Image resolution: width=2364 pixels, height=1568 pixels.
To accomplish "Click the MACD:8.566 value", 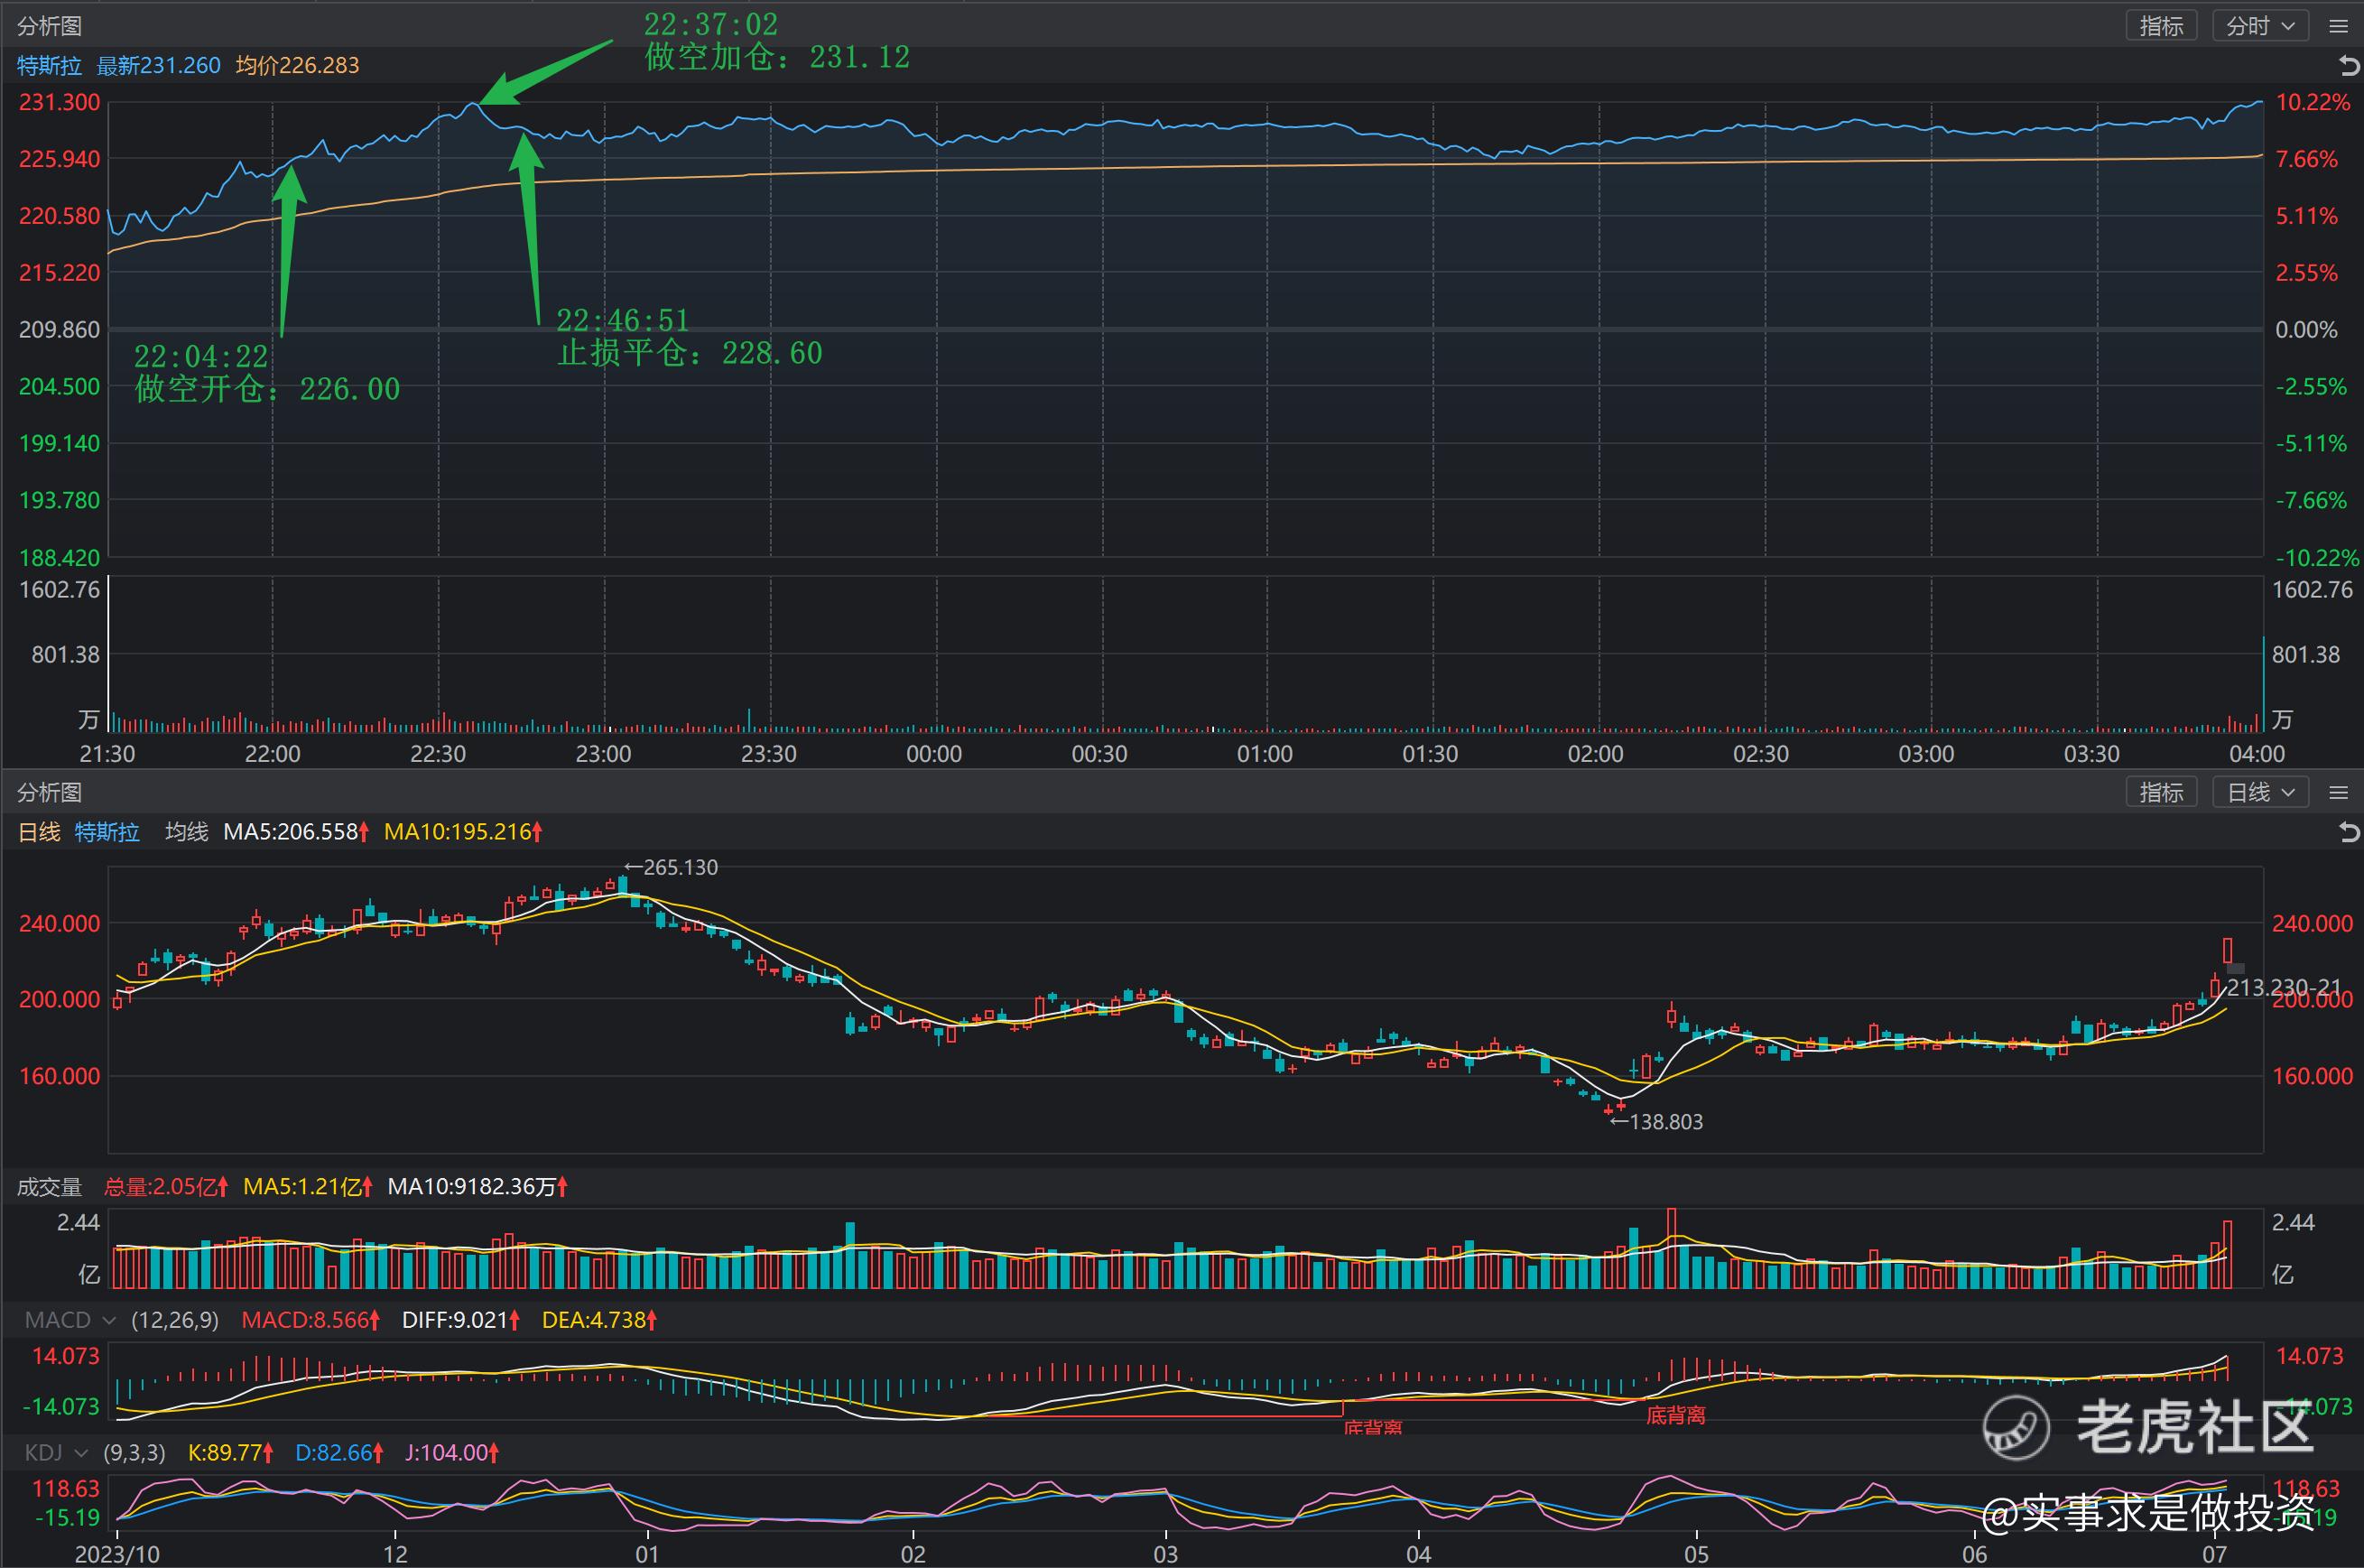I will pos(311,1320).
